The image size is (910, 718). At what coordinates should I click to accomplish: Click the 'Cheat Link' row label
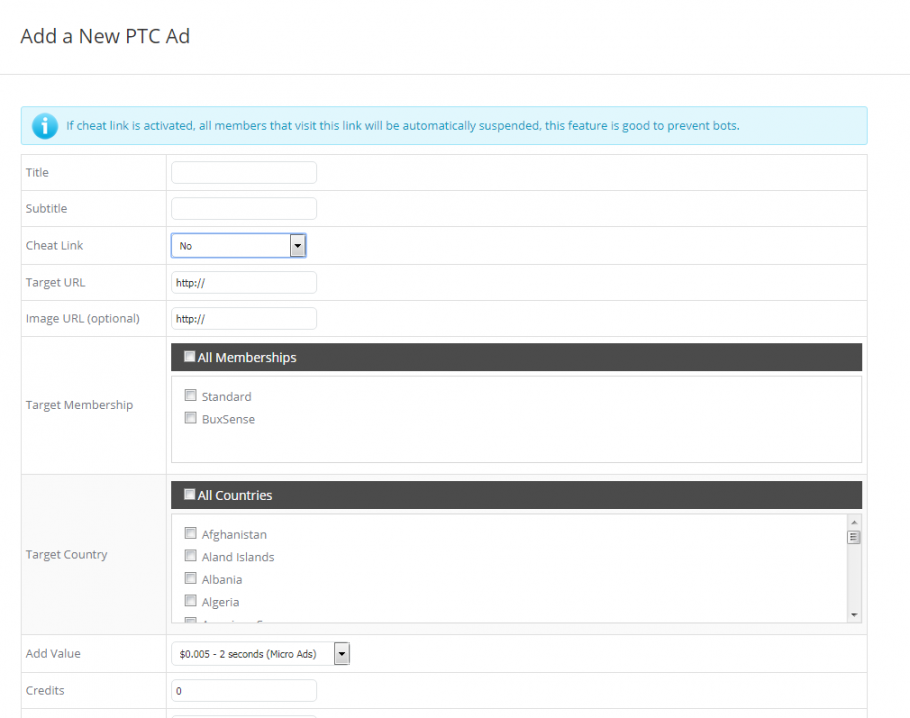click(x=55, y=246)
